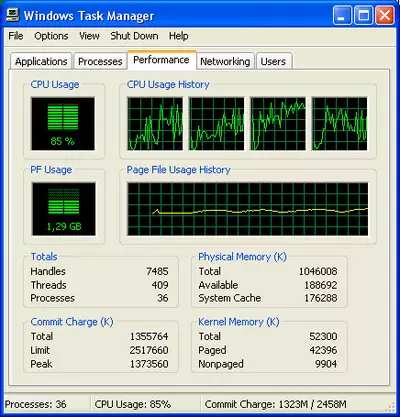Switch to the Processes tab

[100, 61]
